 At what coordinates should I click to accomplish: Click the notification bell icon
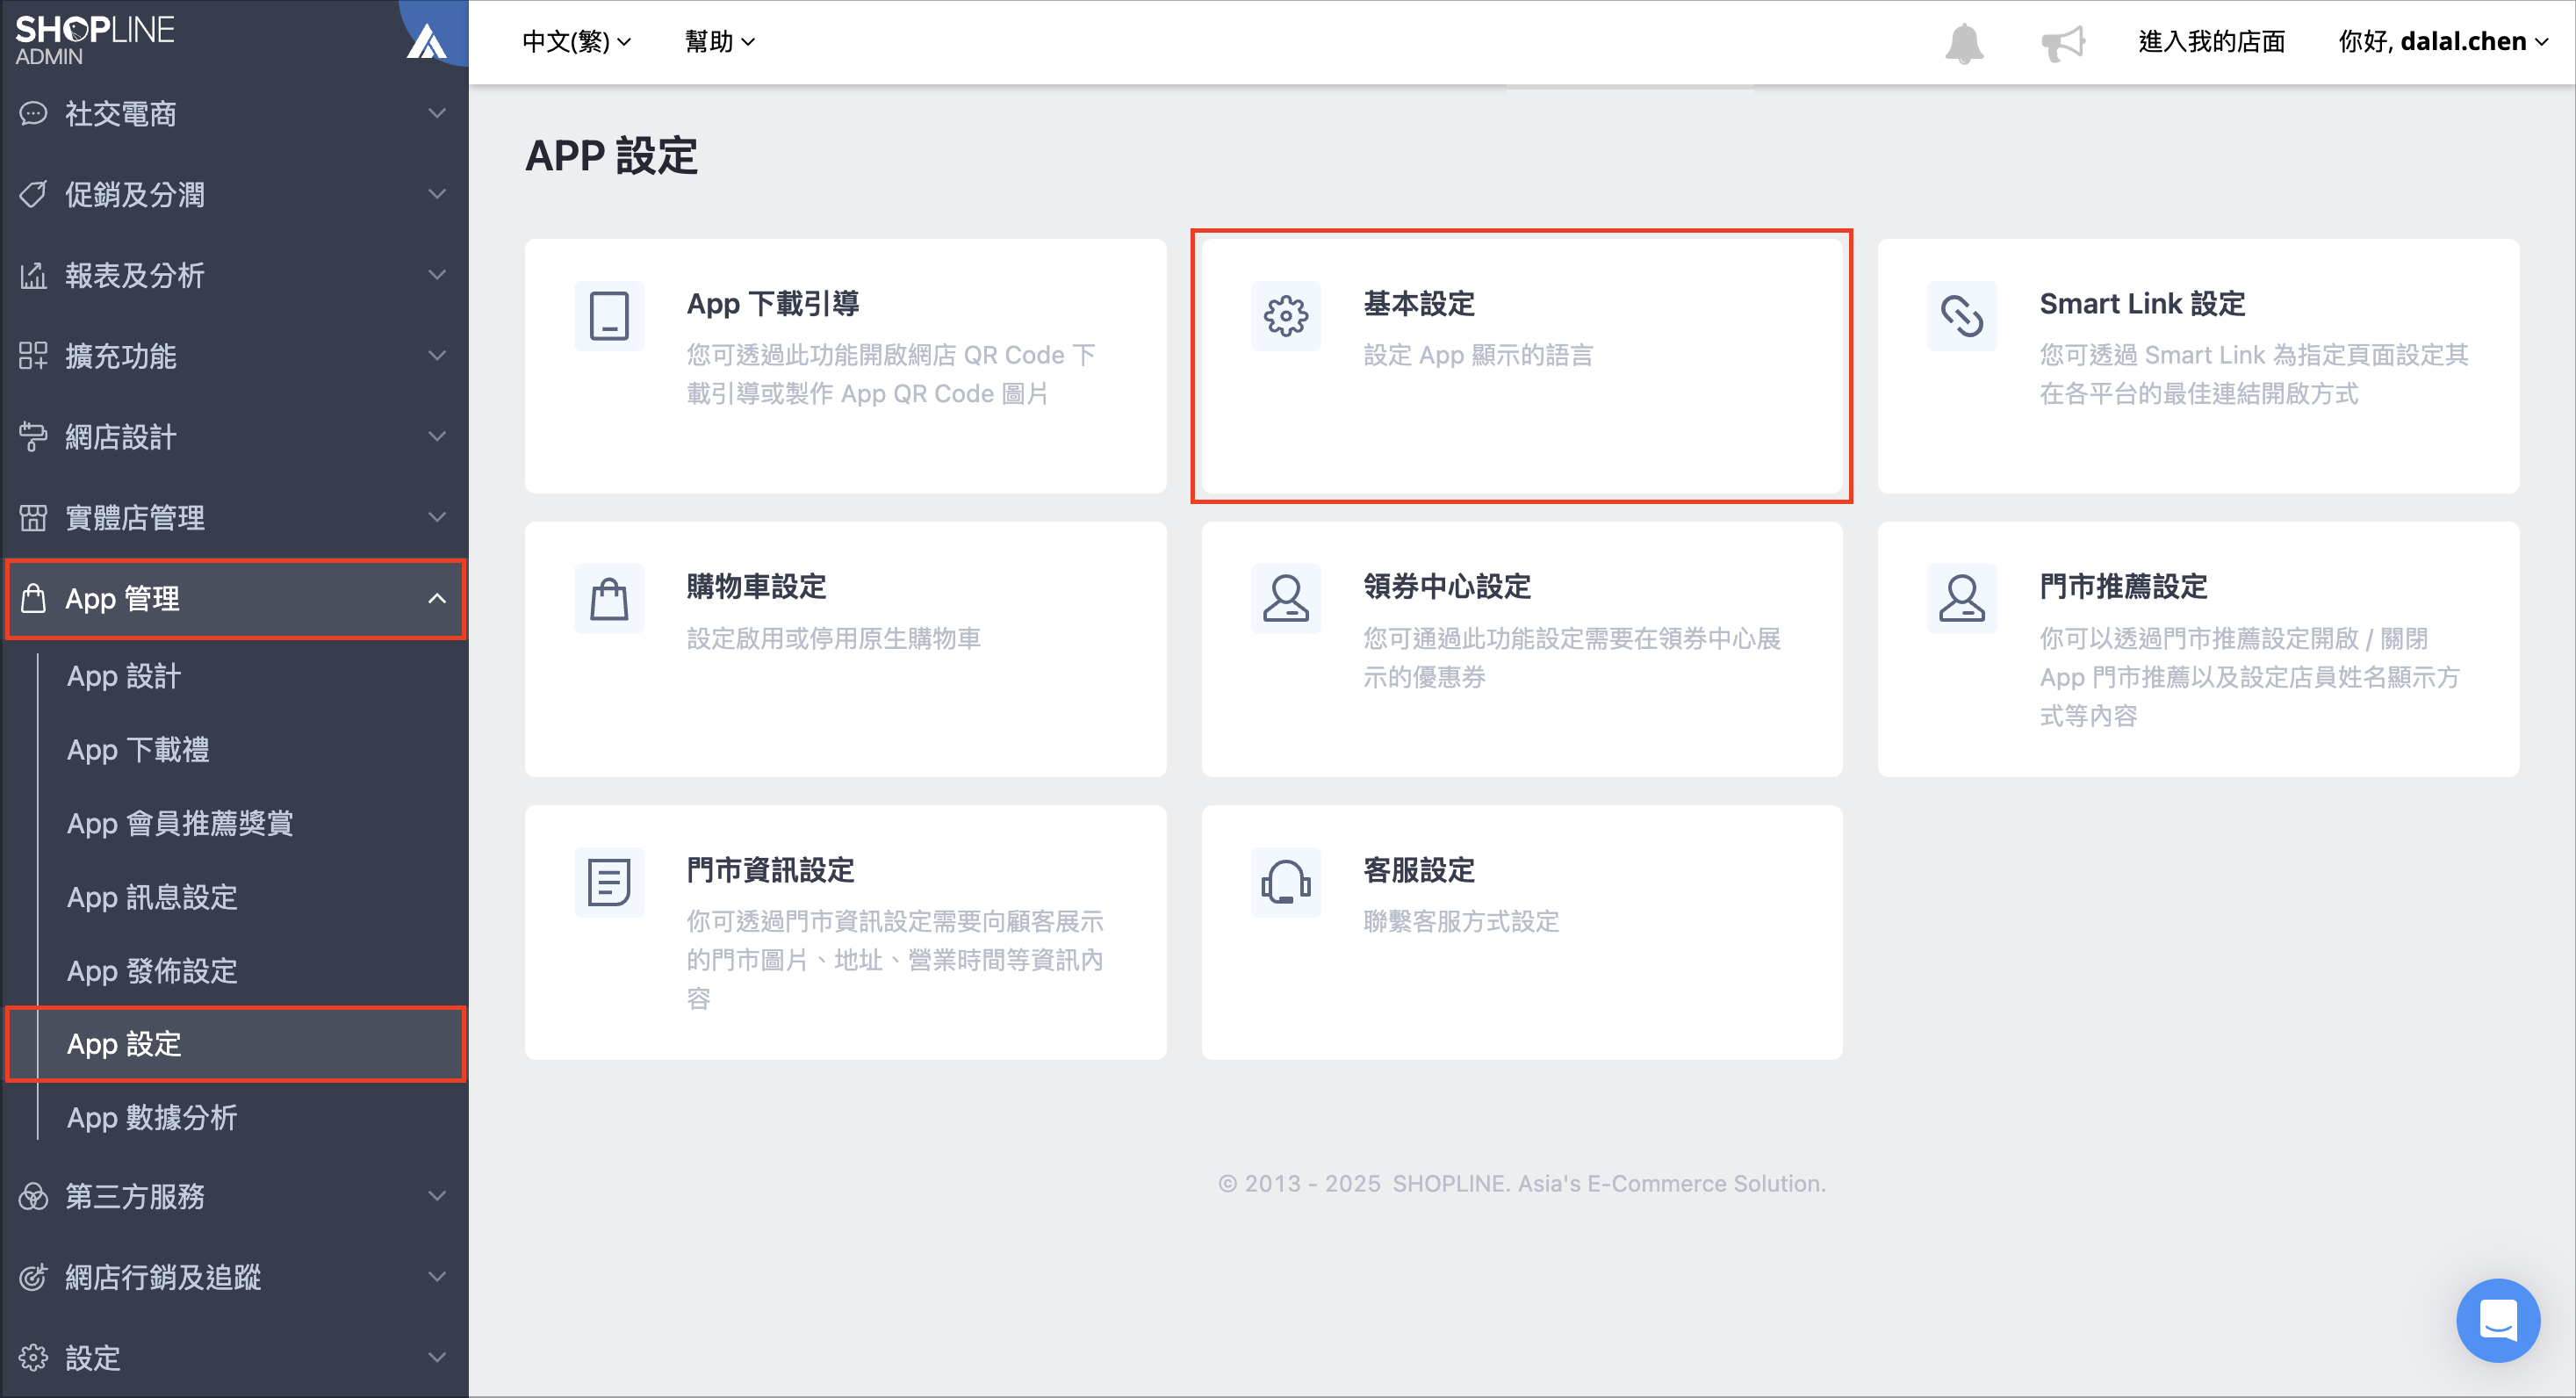[1964, 43]
